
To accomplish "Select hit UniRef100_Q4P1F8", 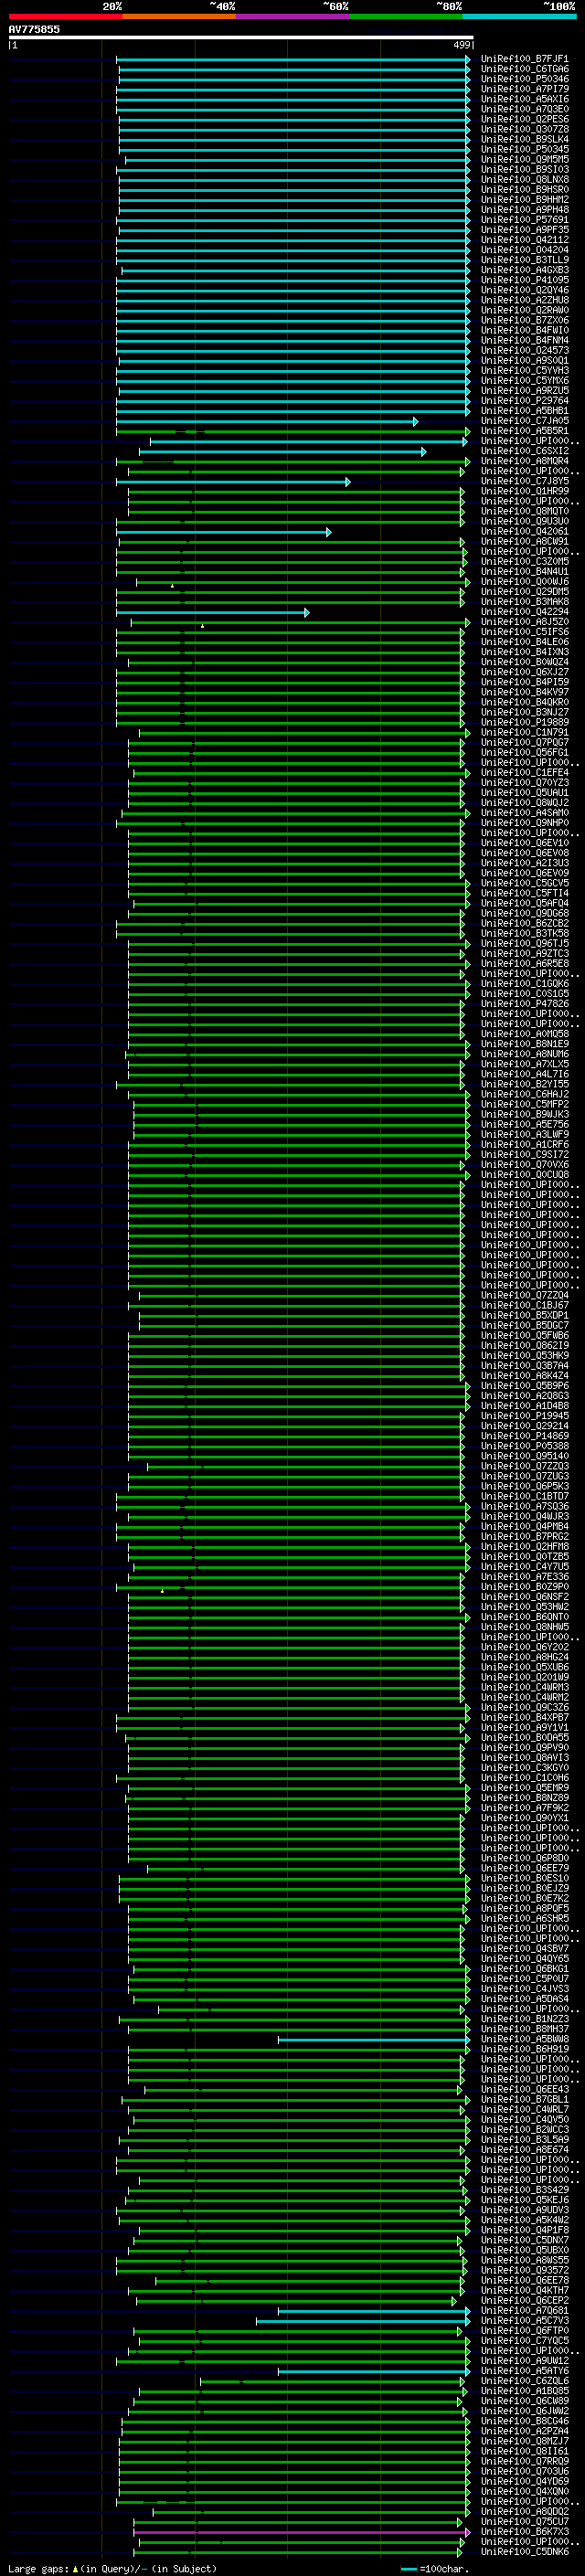I will click(524, 2229).
